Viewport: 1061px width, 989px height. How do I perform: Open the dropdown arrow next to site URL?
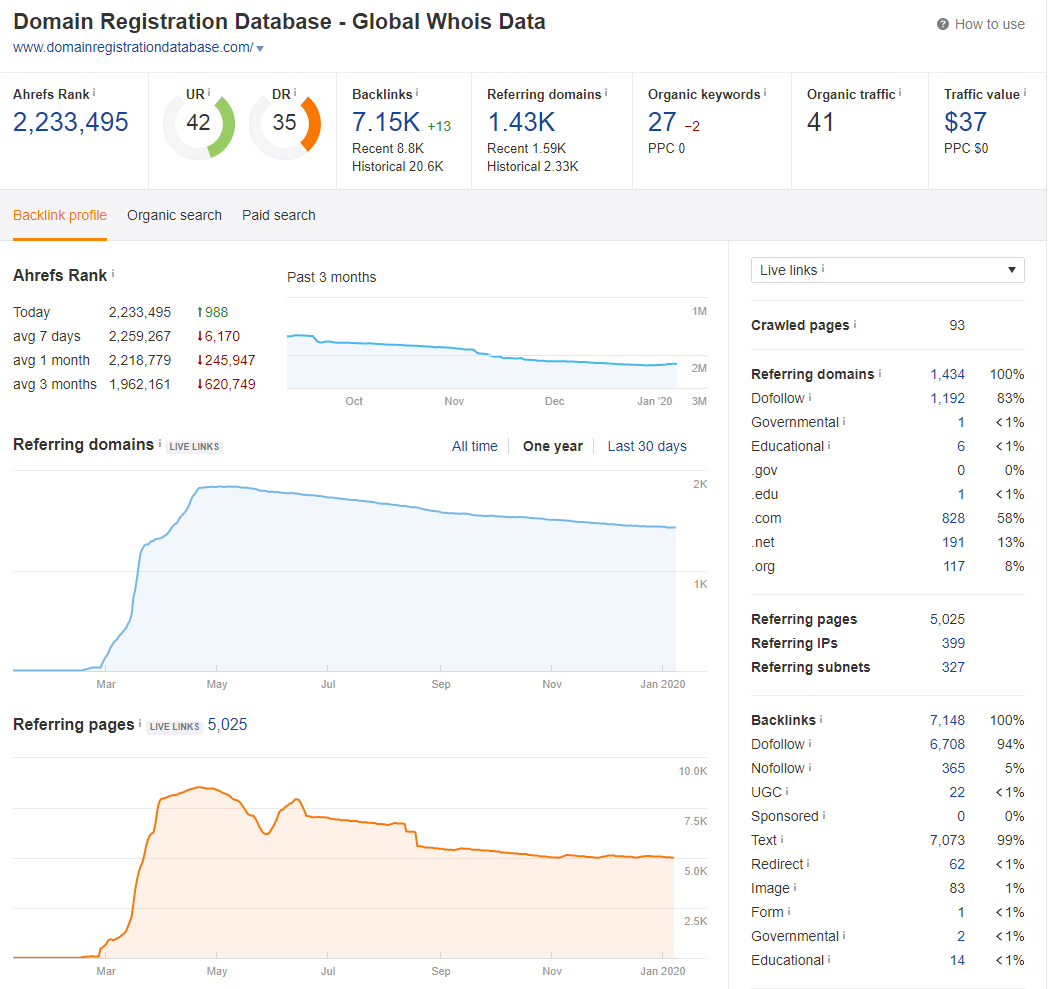pos(260,49)
